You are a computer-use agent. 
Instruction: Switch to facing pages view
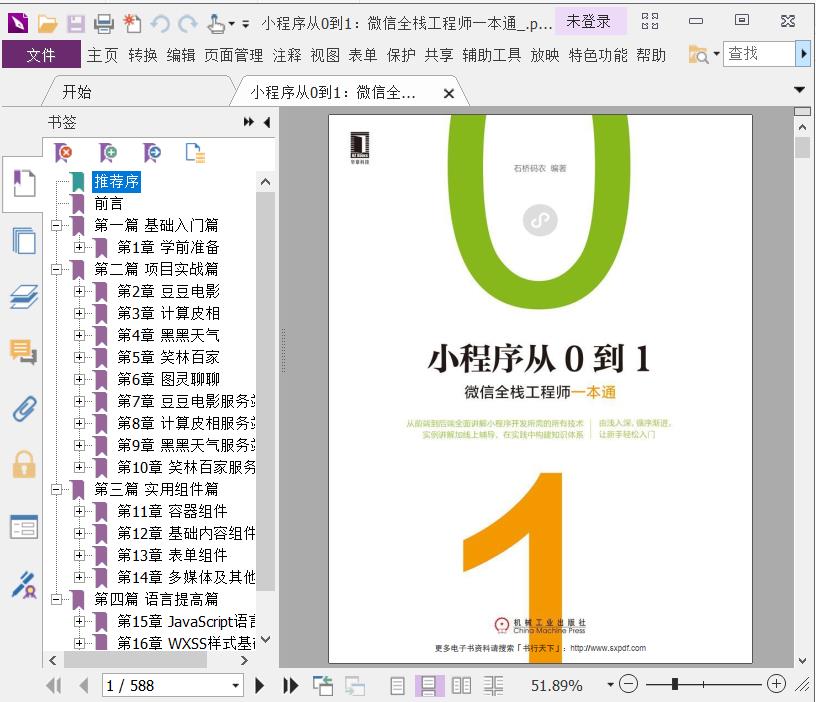click(x=462, y=685)
